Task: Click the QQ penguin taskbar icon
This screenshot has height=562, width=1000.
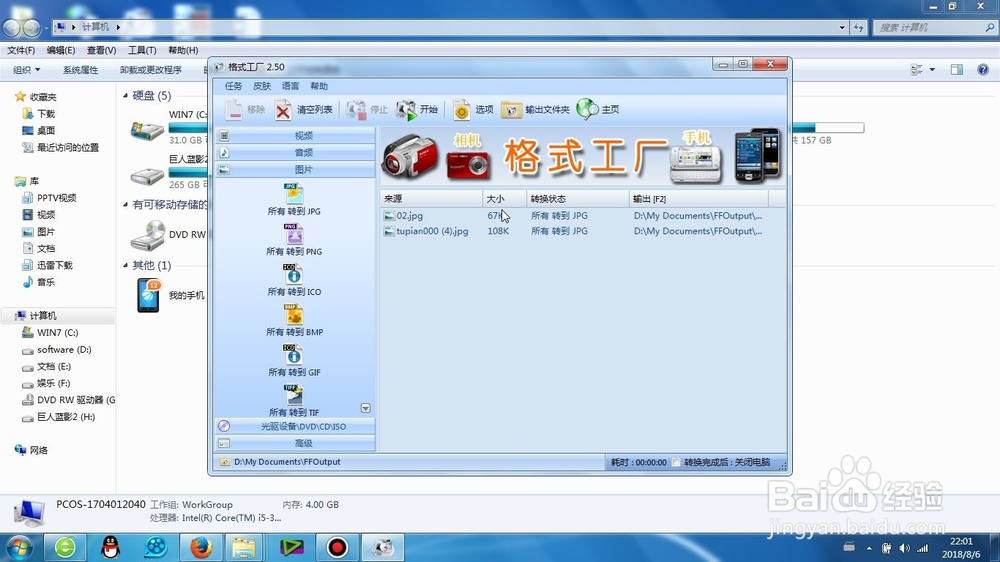Action: click(x=110, y=547)
